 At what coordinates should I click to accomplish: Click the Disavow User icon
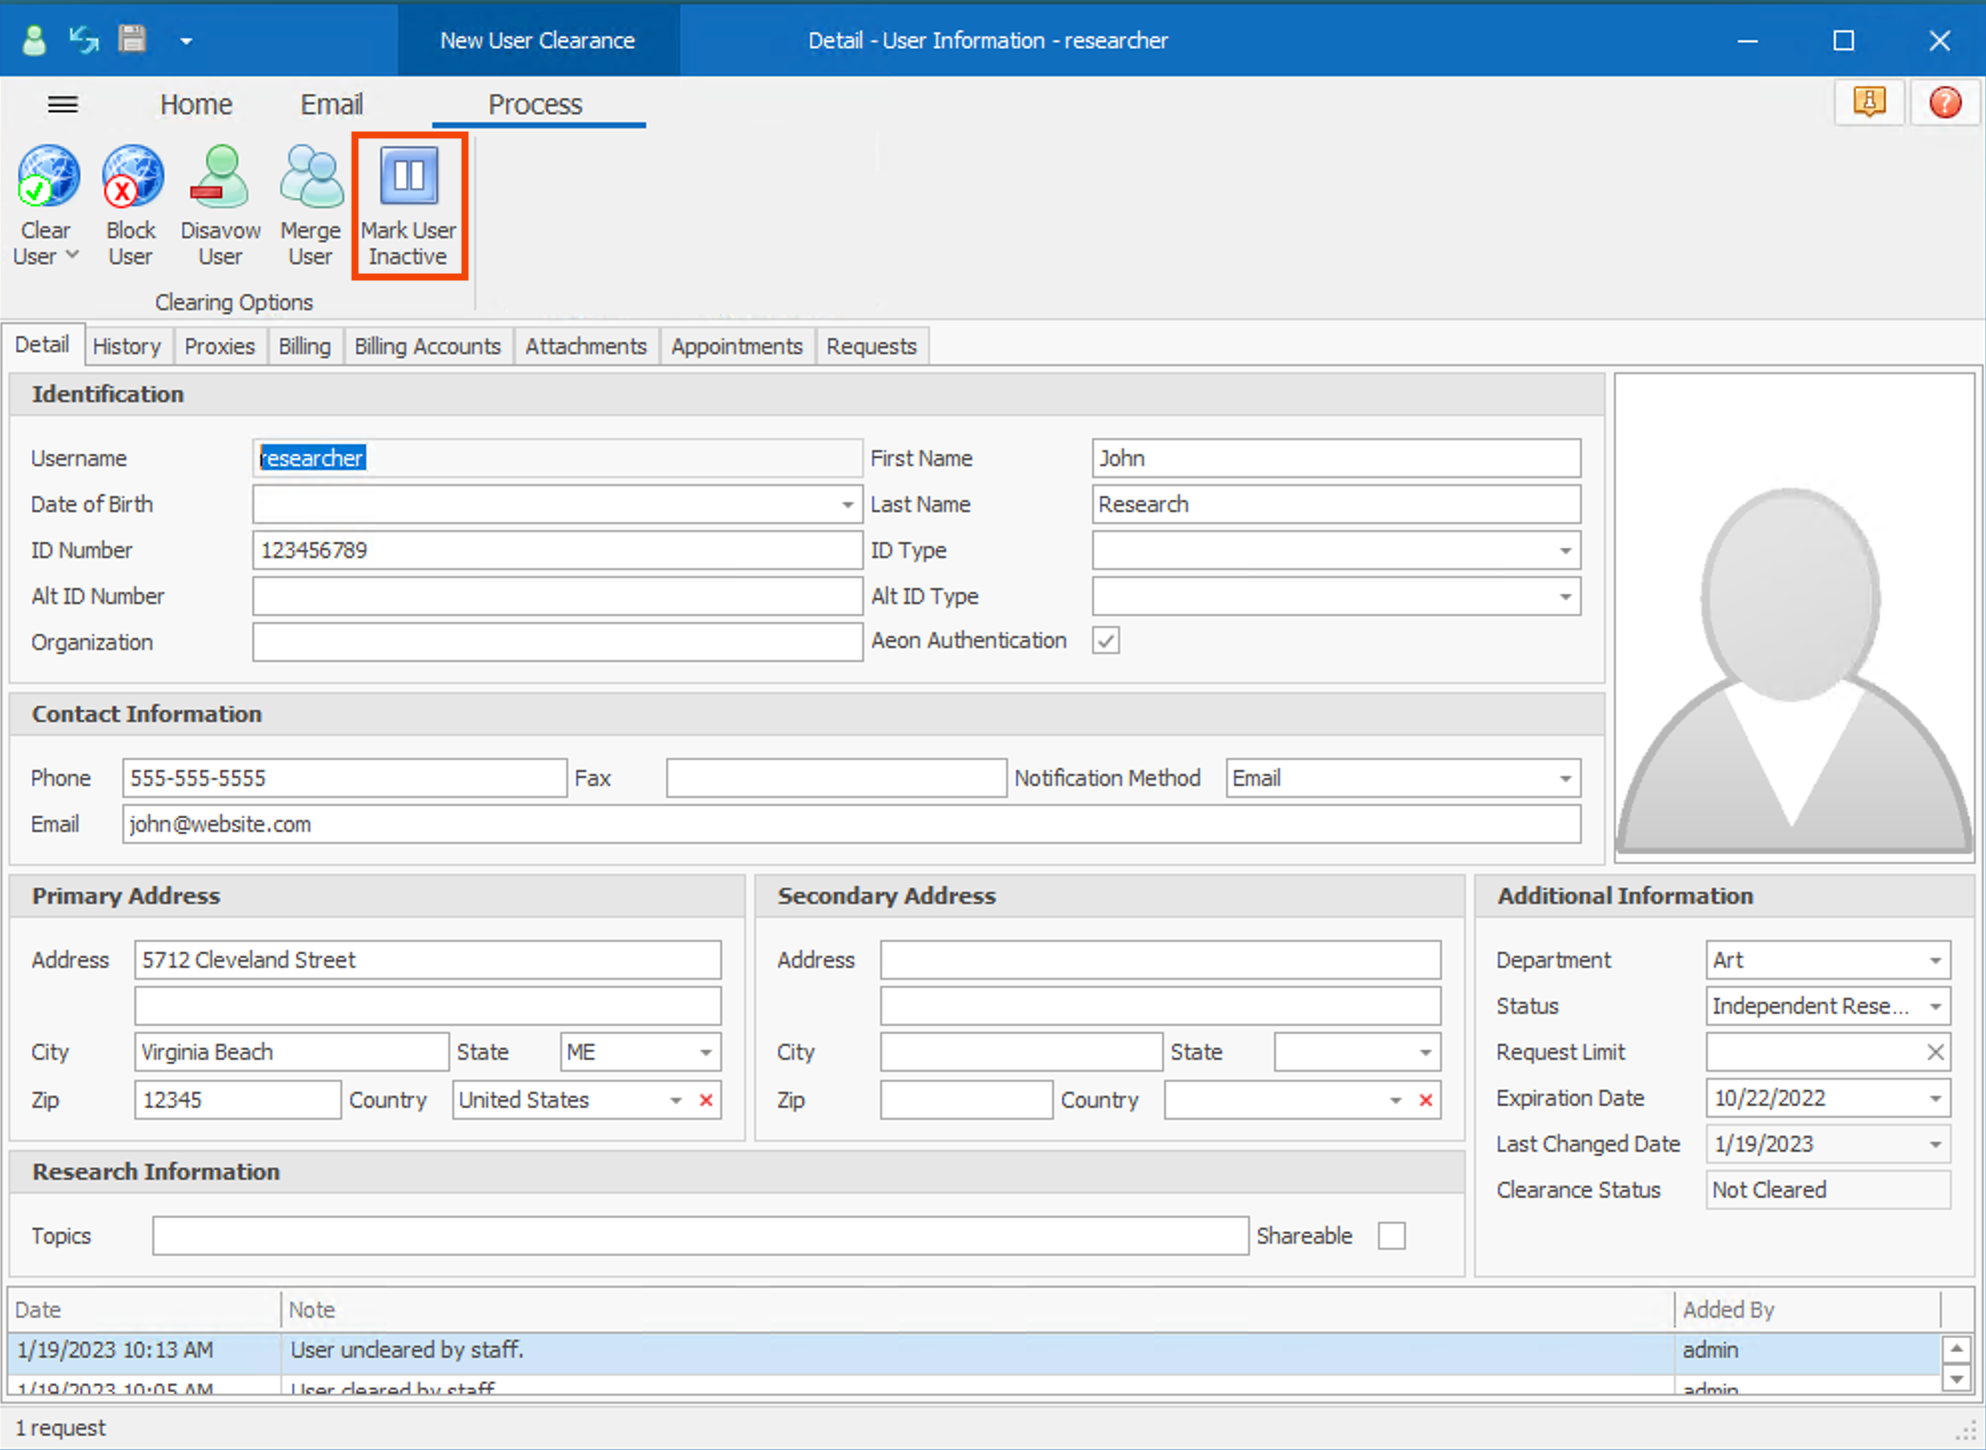tap(220, 178)
